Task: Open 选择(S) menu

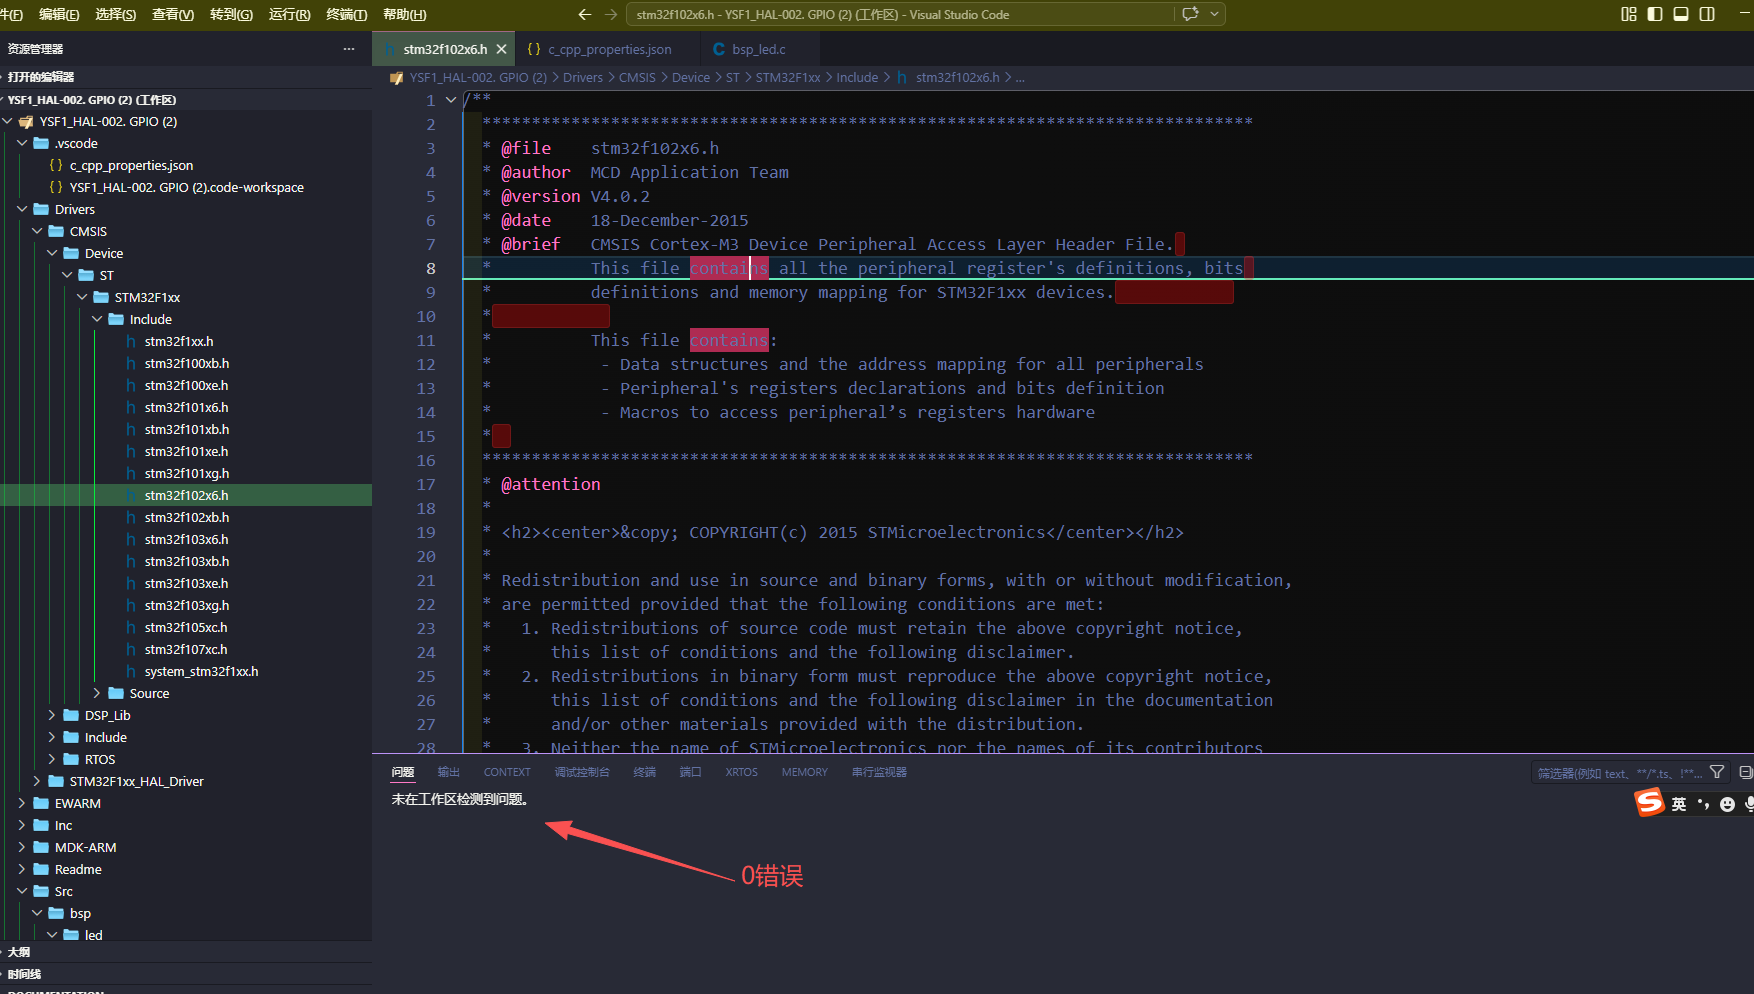Action: [x=116, y=14]
